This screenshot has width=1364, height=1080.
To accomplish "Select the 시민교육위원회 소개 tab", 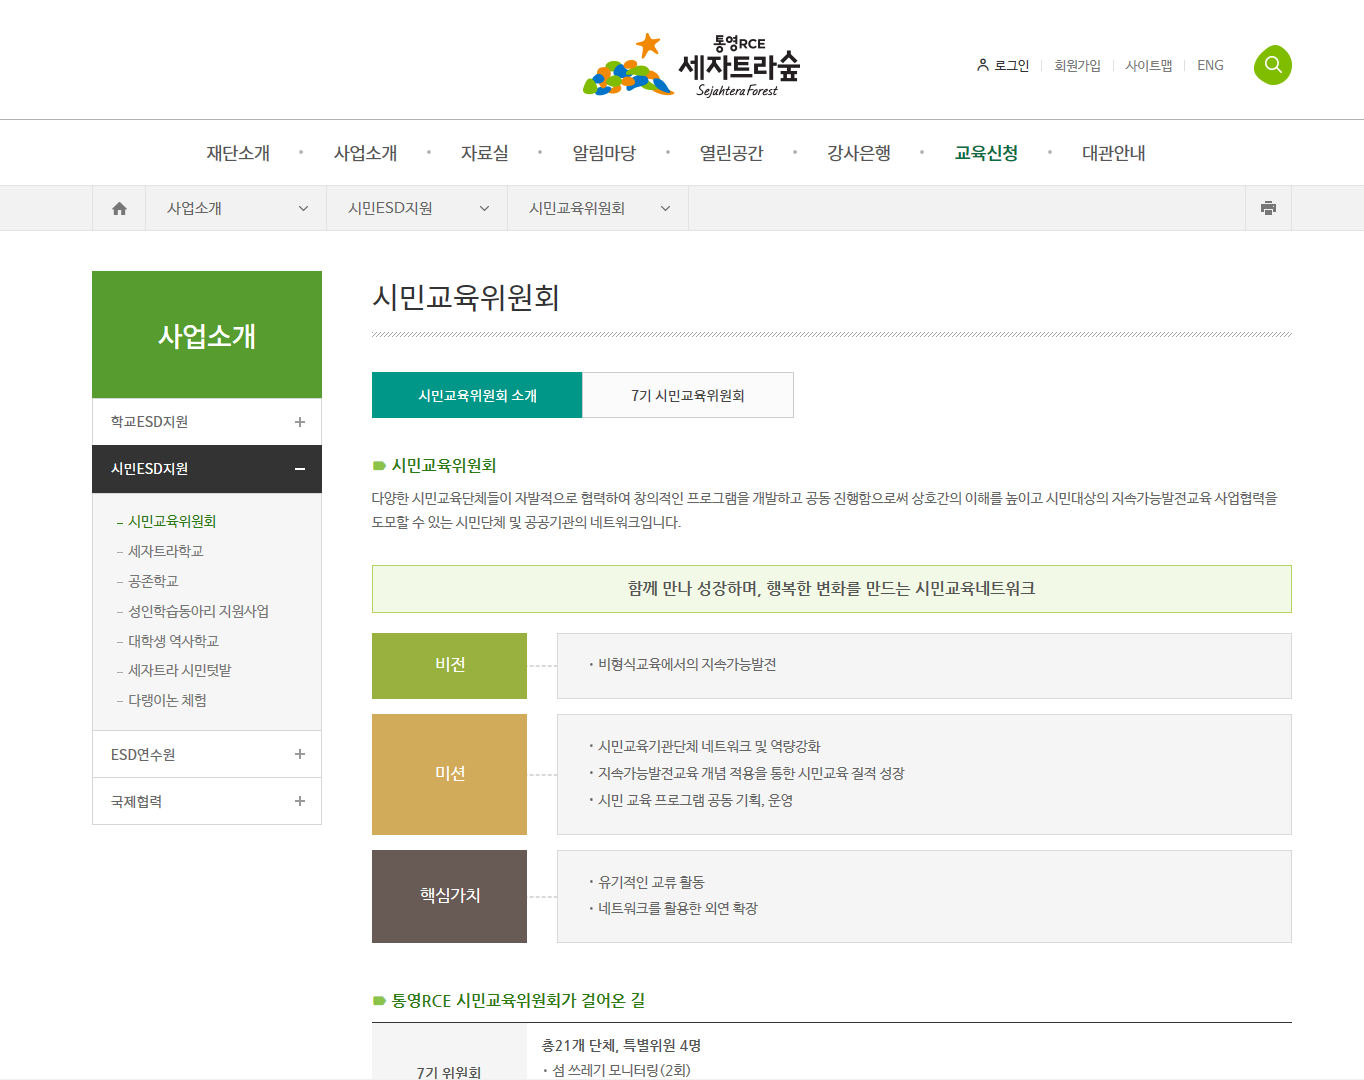I will pyautogui.click(x=477, y=395).
